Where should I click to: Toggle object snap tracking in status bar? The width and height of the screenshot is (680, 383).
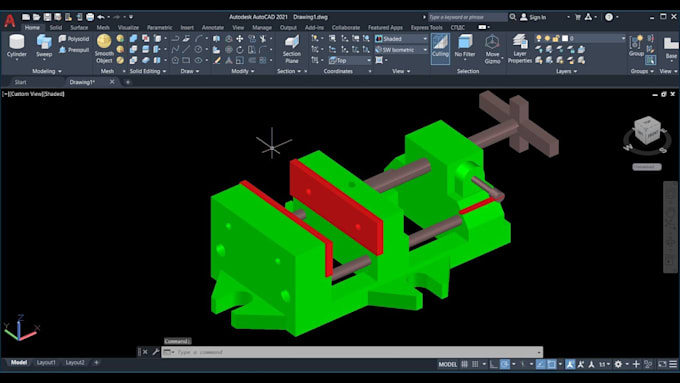[540, 364]
